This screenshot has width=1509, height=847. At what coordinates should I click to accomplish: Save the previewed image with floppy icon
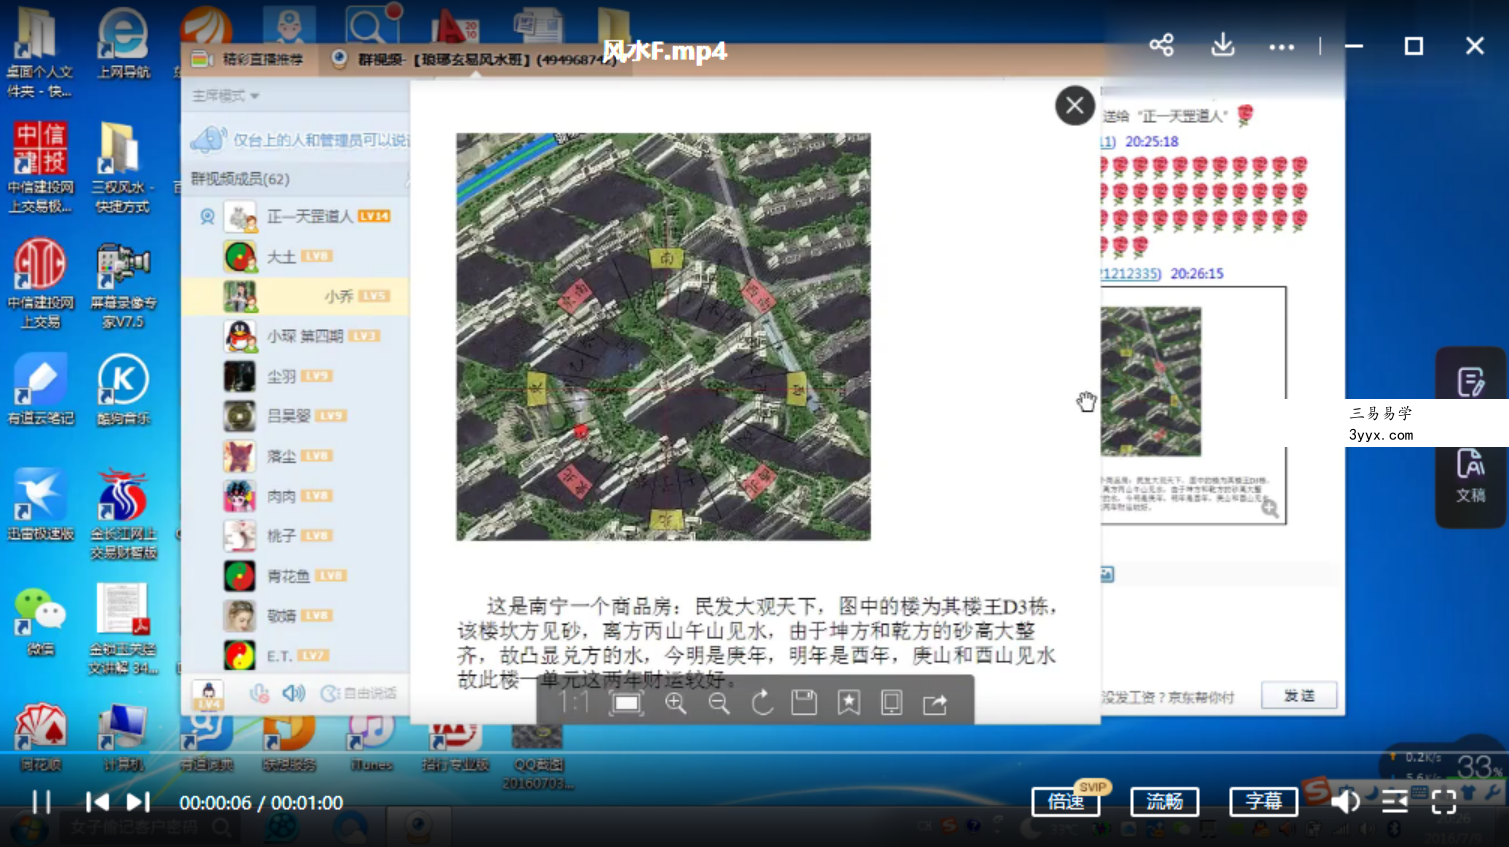coord(805,703)
